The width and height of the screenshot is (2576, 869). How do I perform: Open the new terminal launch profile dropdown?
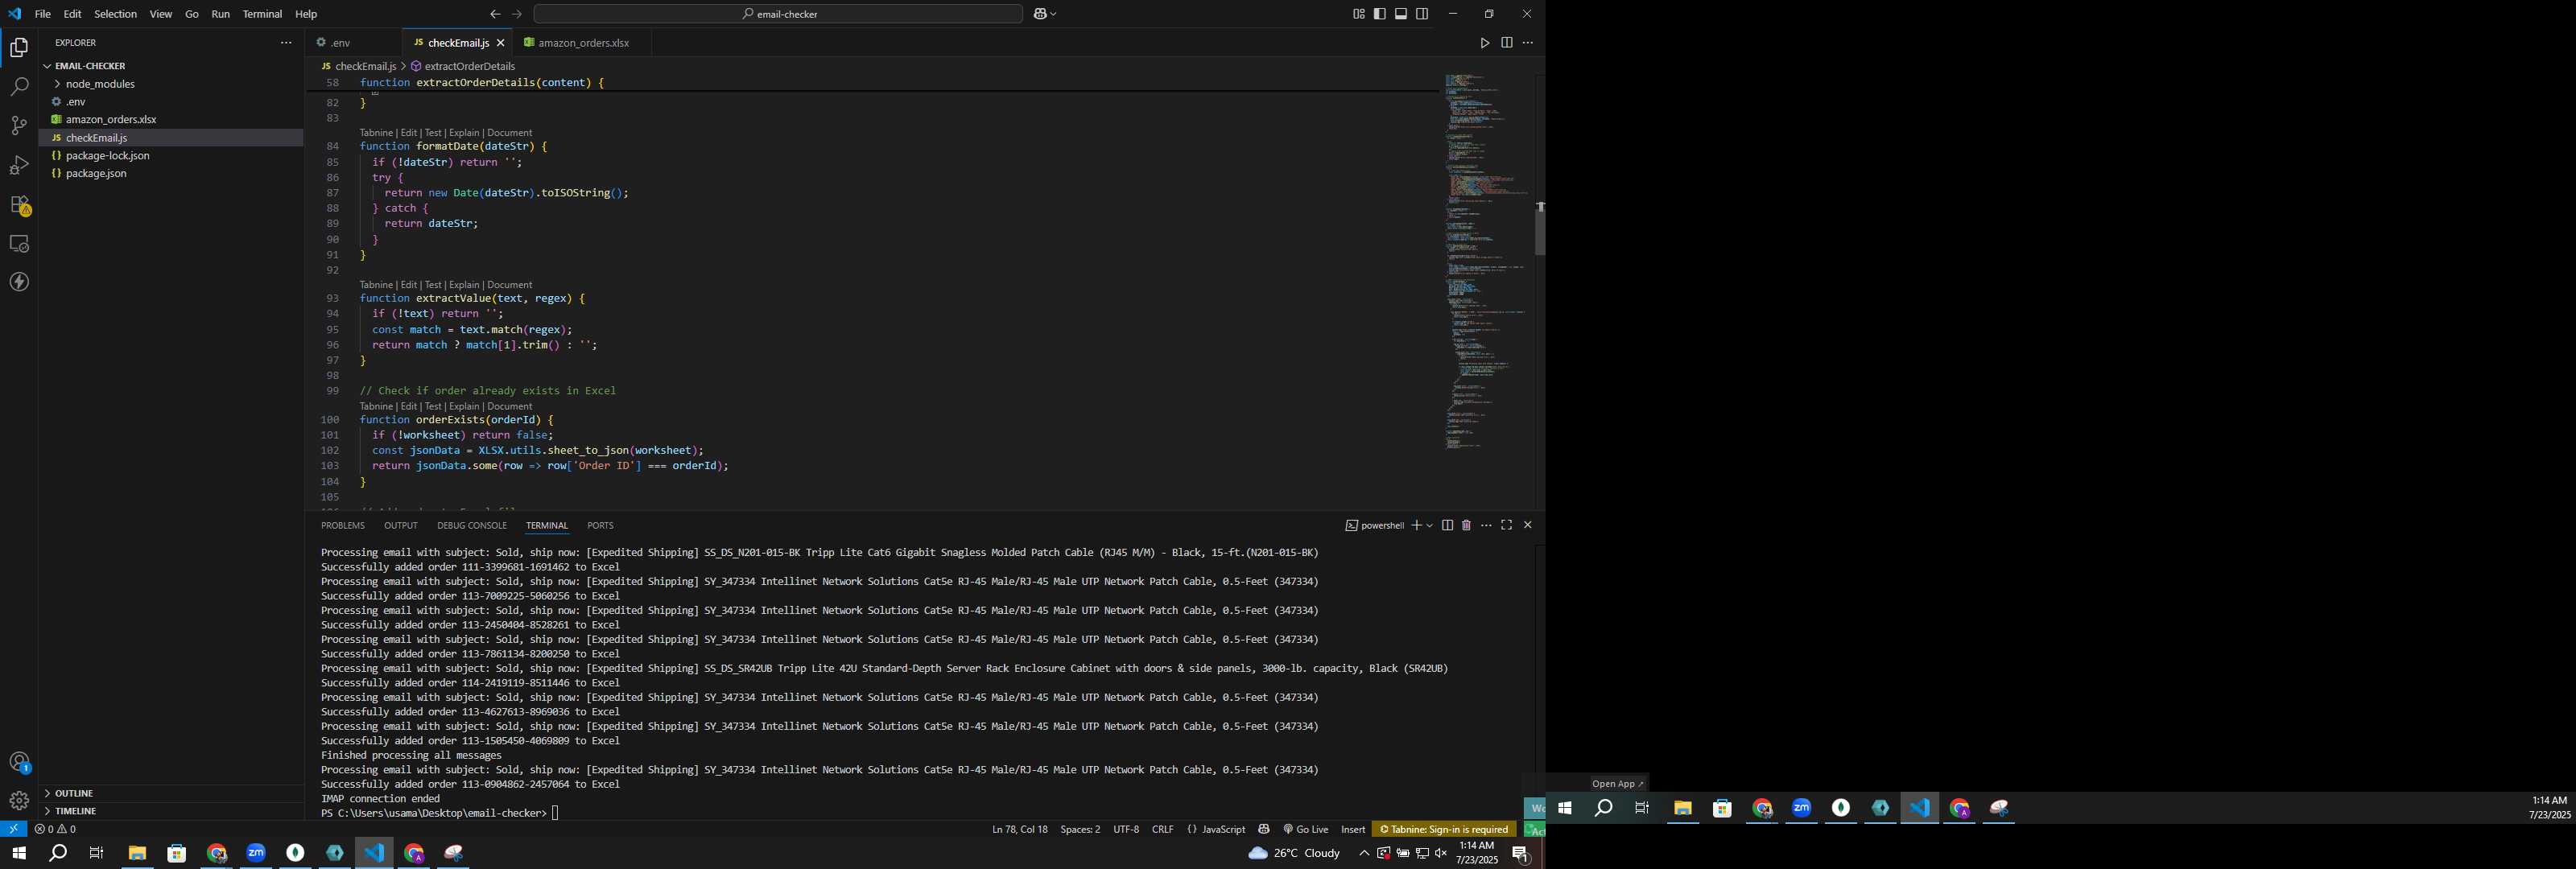point(1430,525)
